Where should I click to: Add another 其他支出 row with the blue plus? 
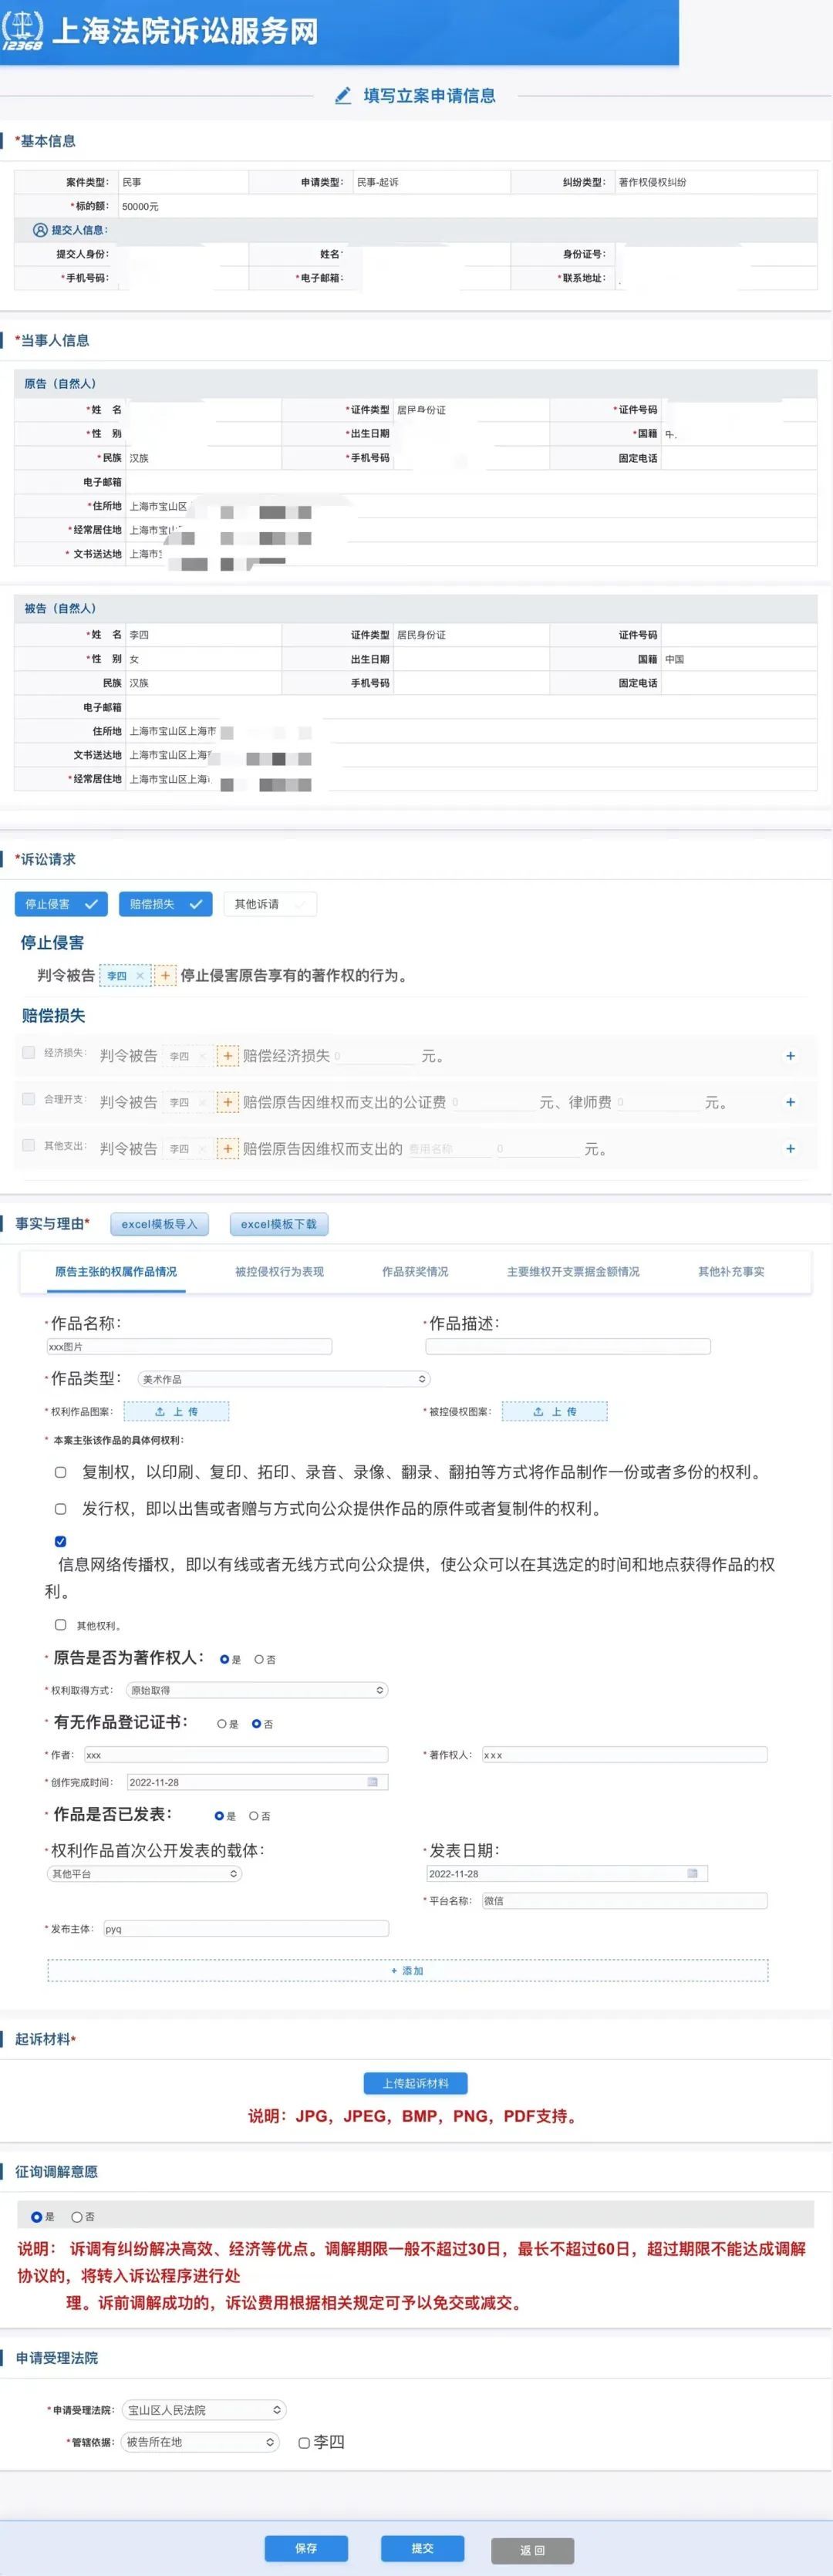[790, 1149]
